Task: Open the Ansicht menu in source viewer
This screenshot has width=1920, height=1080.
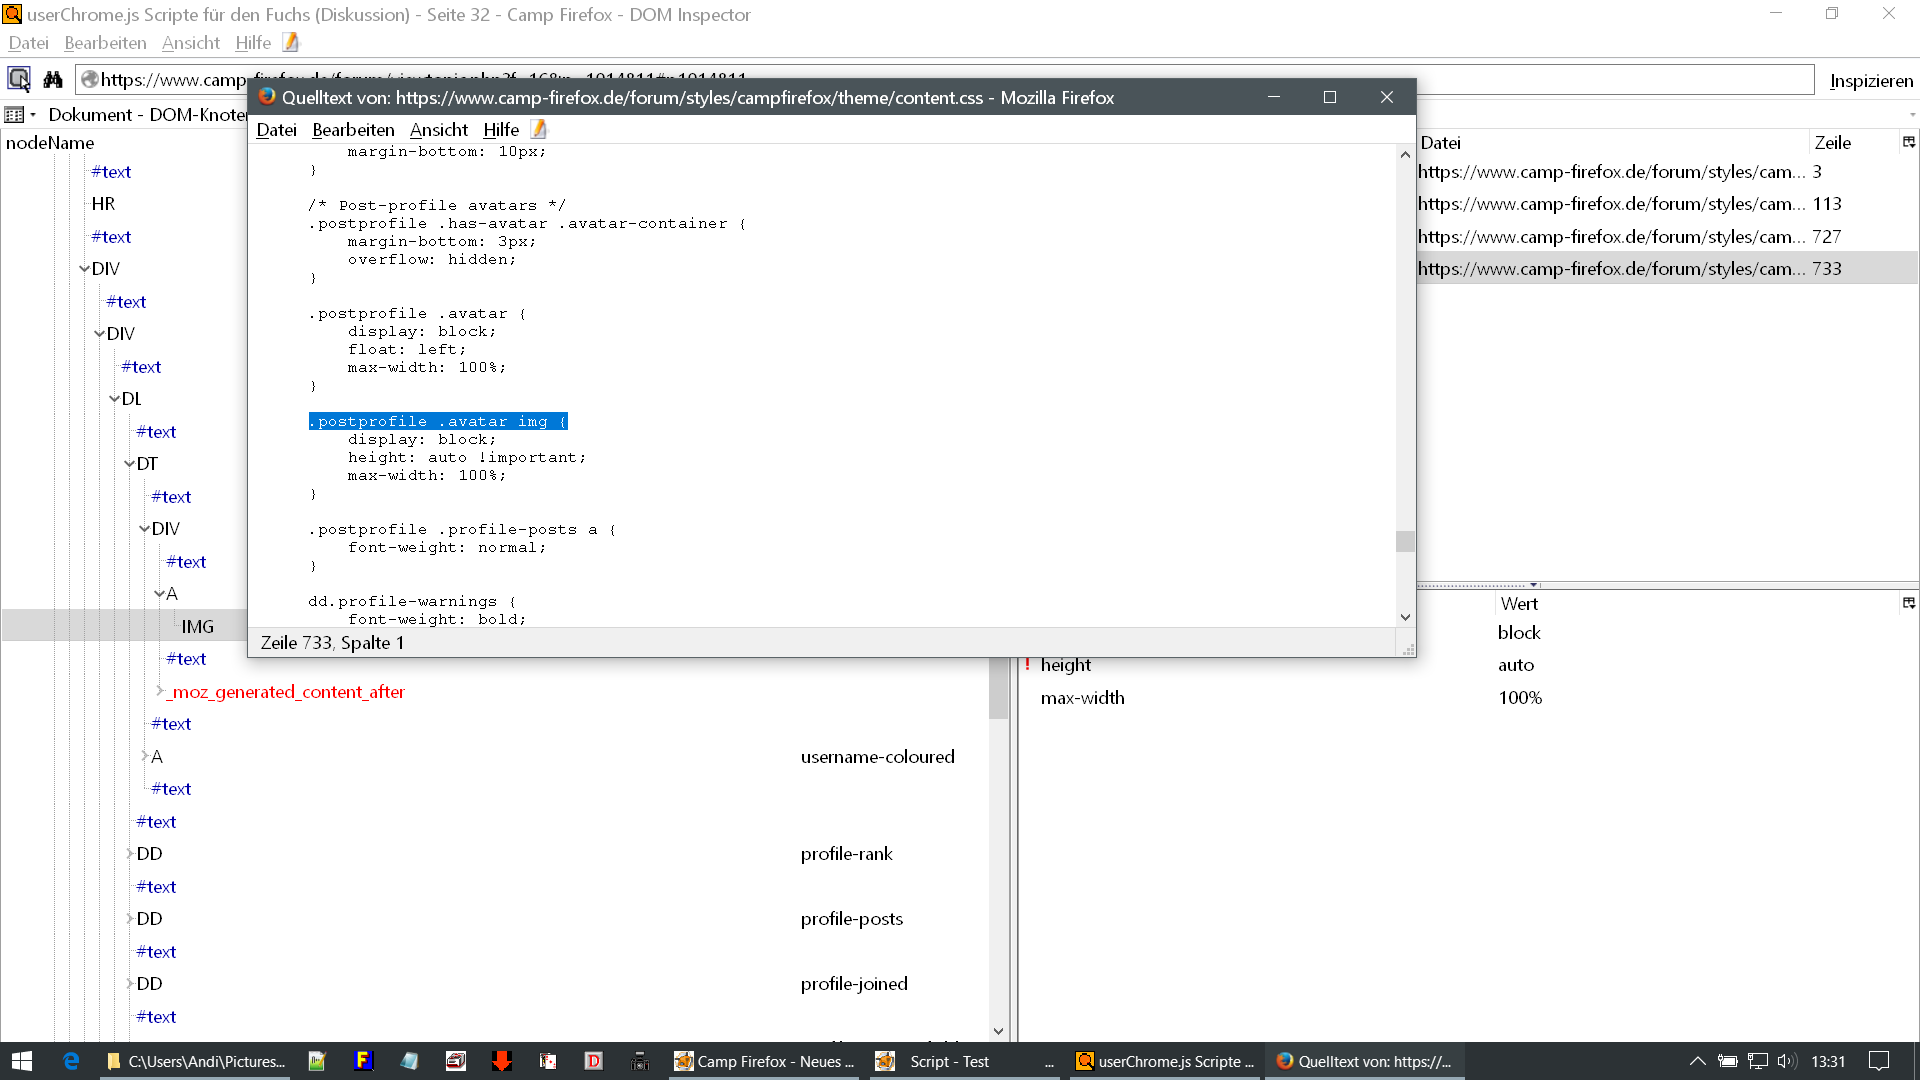Action: [438, 130]
